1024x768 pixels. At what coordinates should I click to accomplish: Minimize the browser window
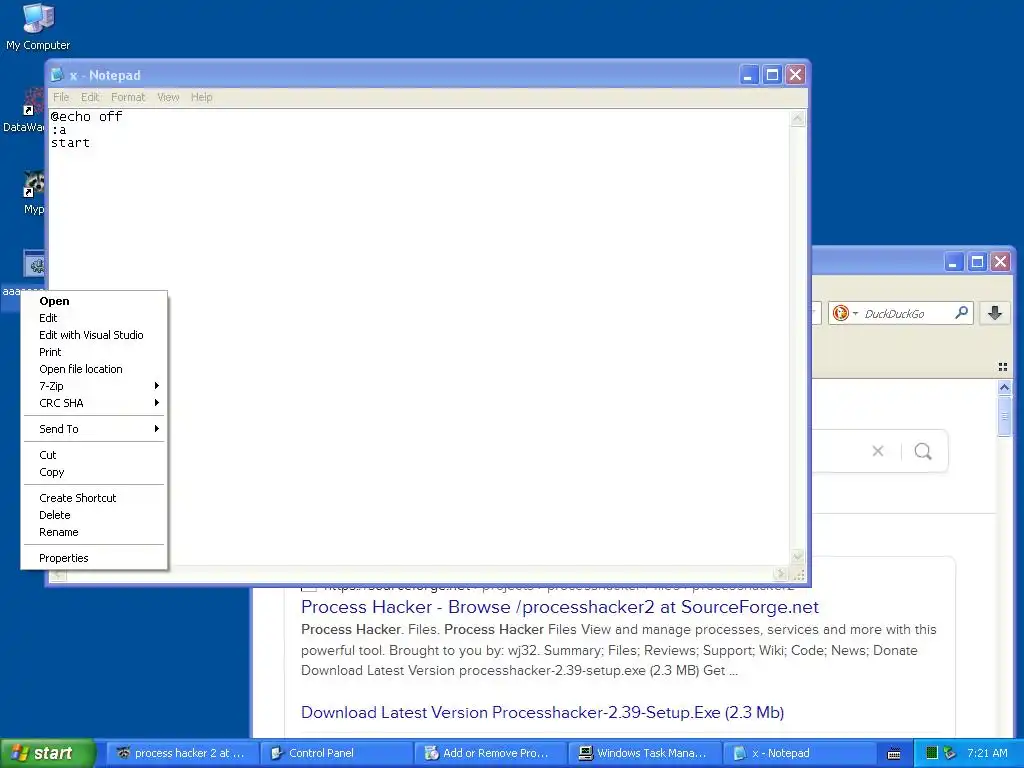953,262
